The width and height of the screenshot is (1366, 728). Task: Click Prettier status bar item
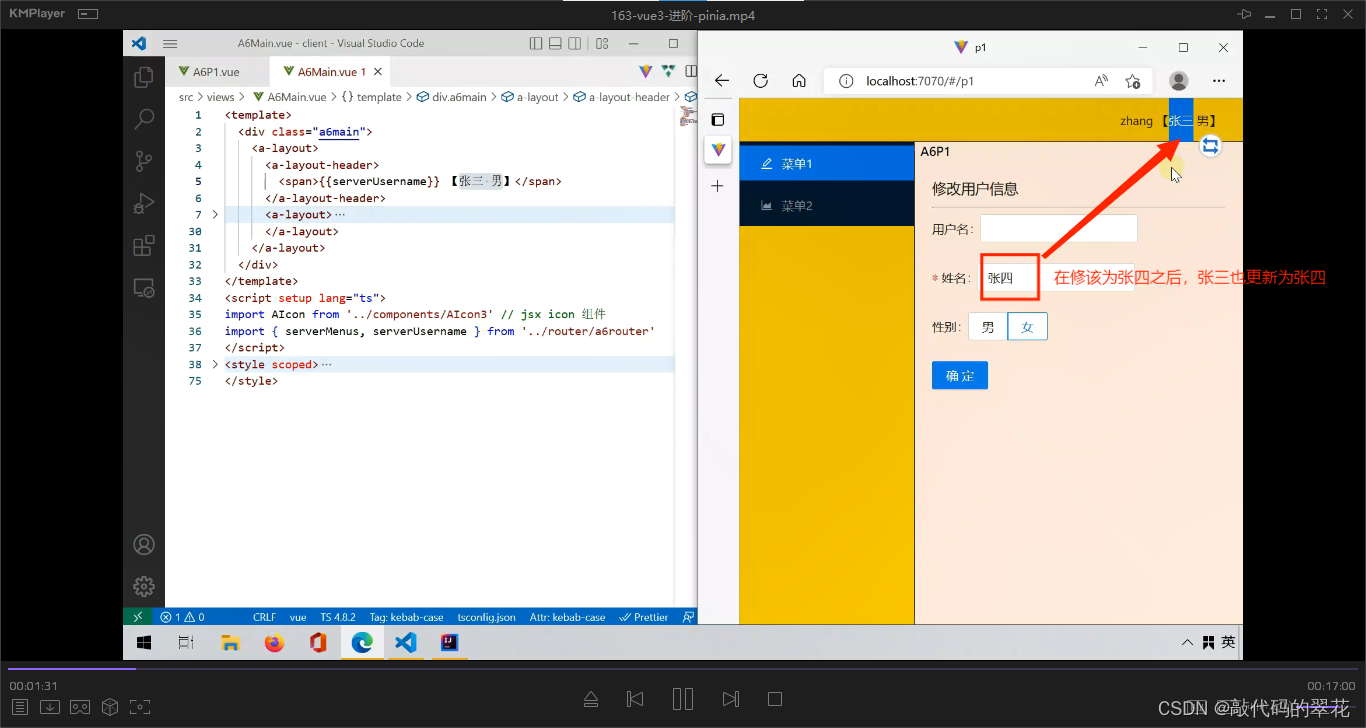[x=644, y=617]
